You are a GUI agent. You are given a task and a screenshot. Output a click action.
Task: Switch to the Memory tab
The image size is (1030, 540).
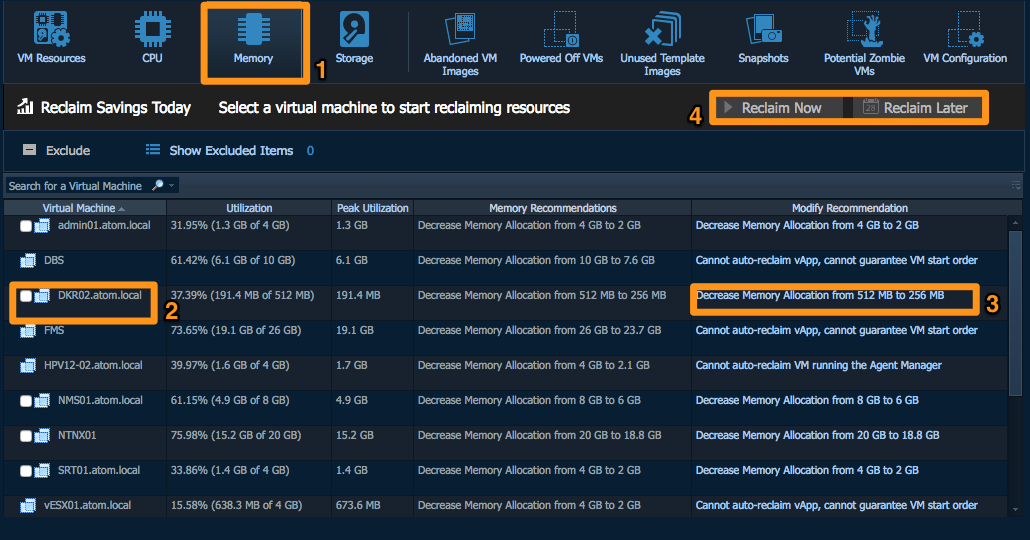pos(254,42)
